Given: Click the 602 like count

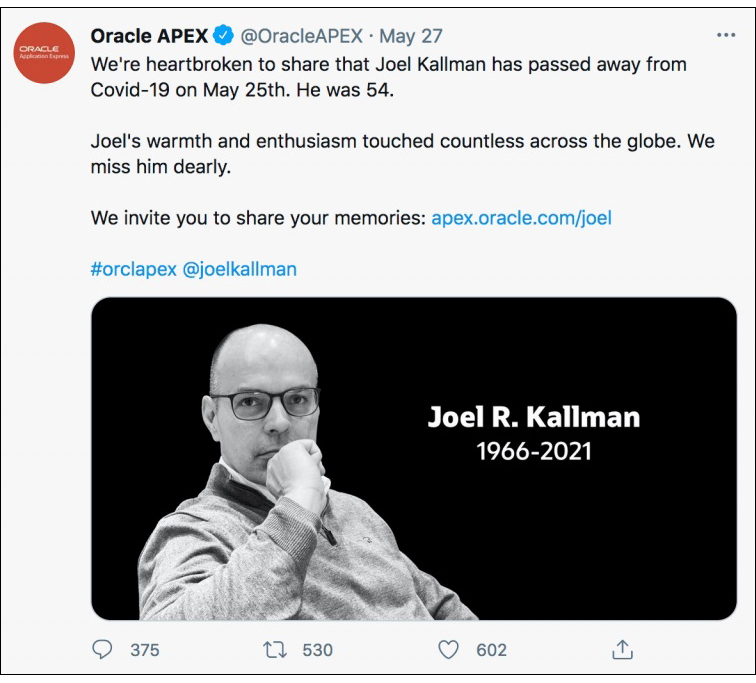Looking at the screenshot, I should tap(491, 650).
